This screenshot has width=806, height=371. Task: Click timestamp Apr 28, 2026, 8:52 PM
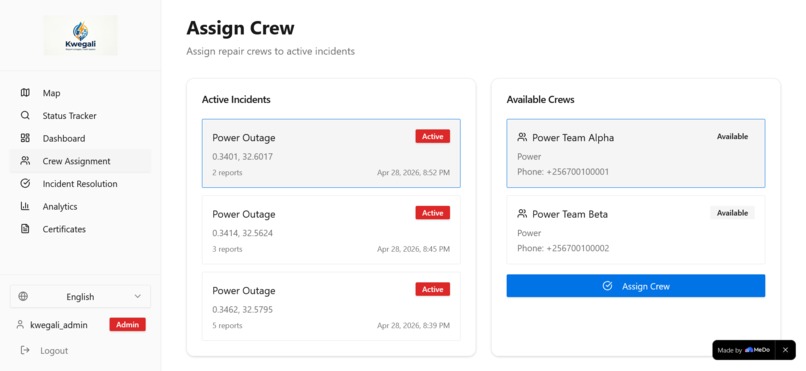(x=413, y=173)
